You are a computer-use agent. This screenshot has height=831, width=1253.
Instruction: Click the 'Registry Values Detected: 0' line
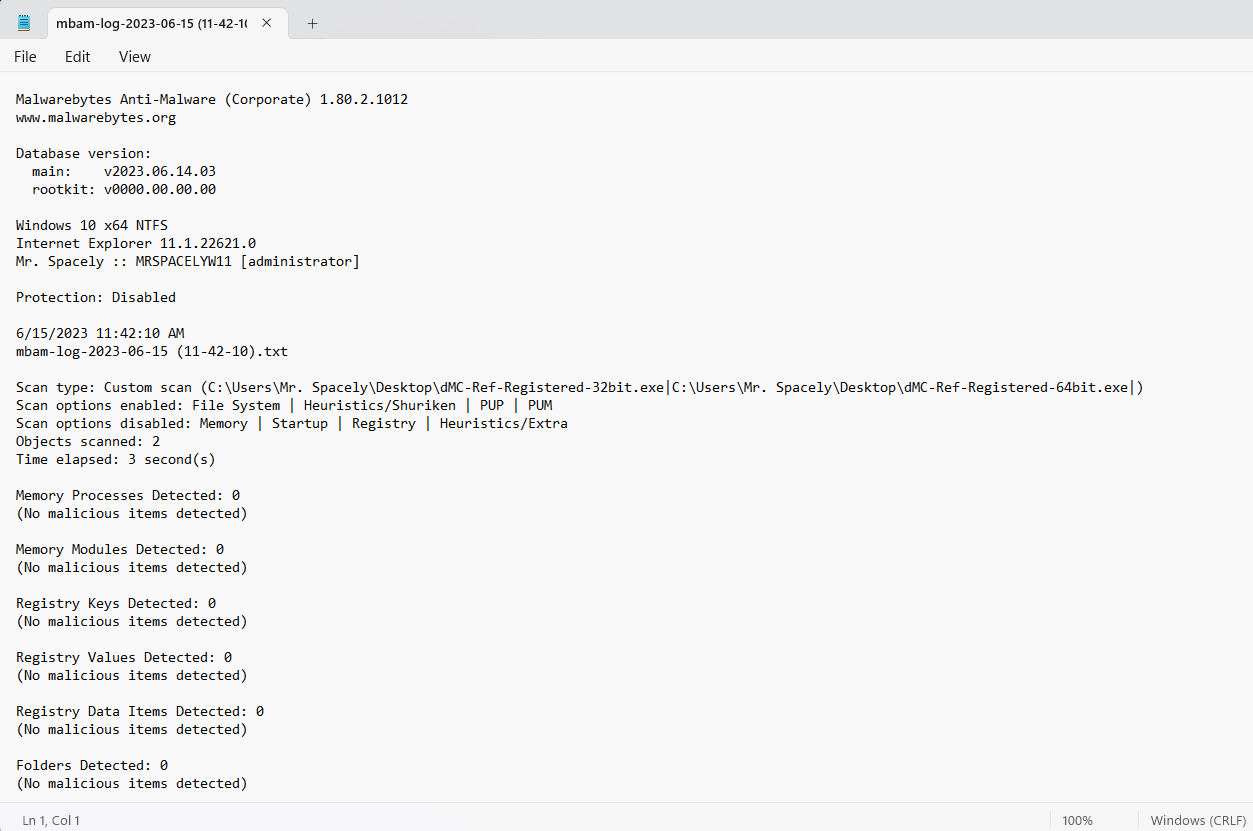pos(124,658)
